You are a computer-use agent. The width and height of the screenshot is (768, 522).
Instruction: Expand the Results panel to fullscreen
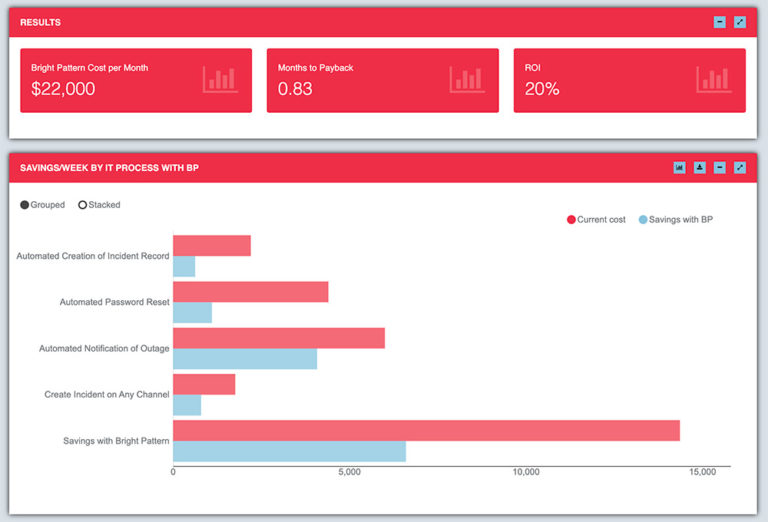pyautogui.click(x=740, y=22)
